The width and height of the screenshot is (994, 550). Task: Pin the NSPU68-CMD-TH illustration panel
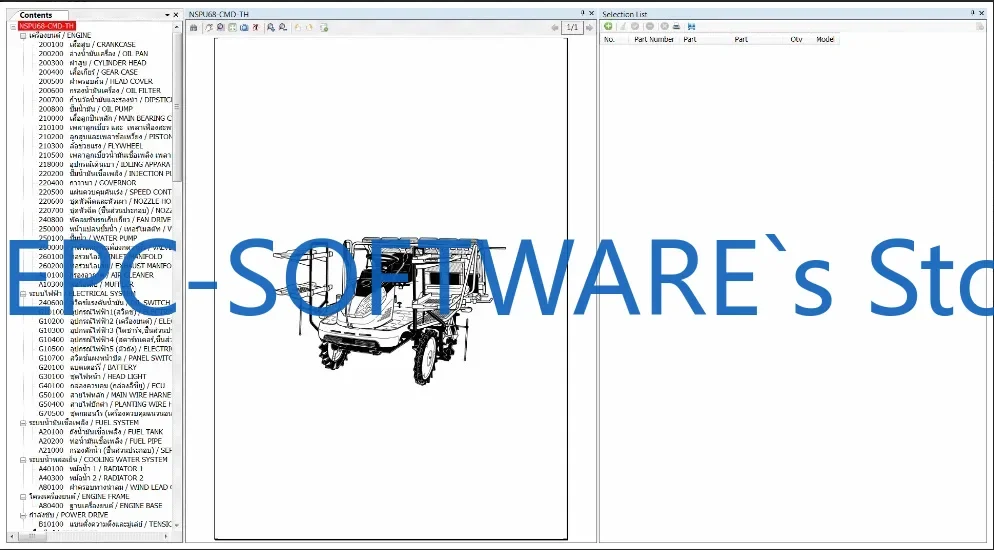(x=583, y=13)
